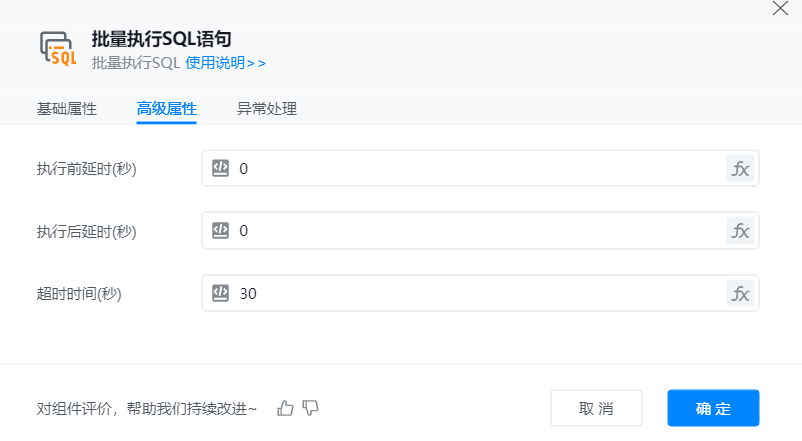Open fx expression editor for 执行前延时

click(x=740, y=169)
